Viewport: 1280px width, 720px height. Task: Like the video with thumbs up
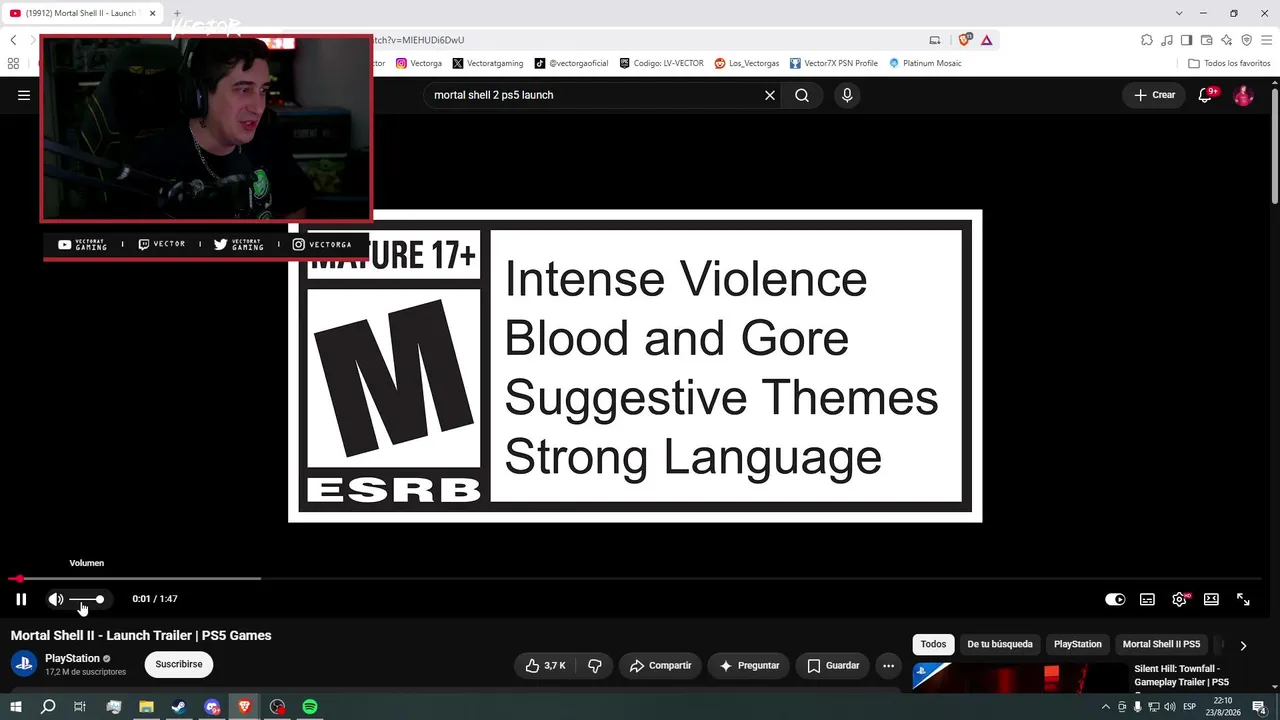point(546,665)
